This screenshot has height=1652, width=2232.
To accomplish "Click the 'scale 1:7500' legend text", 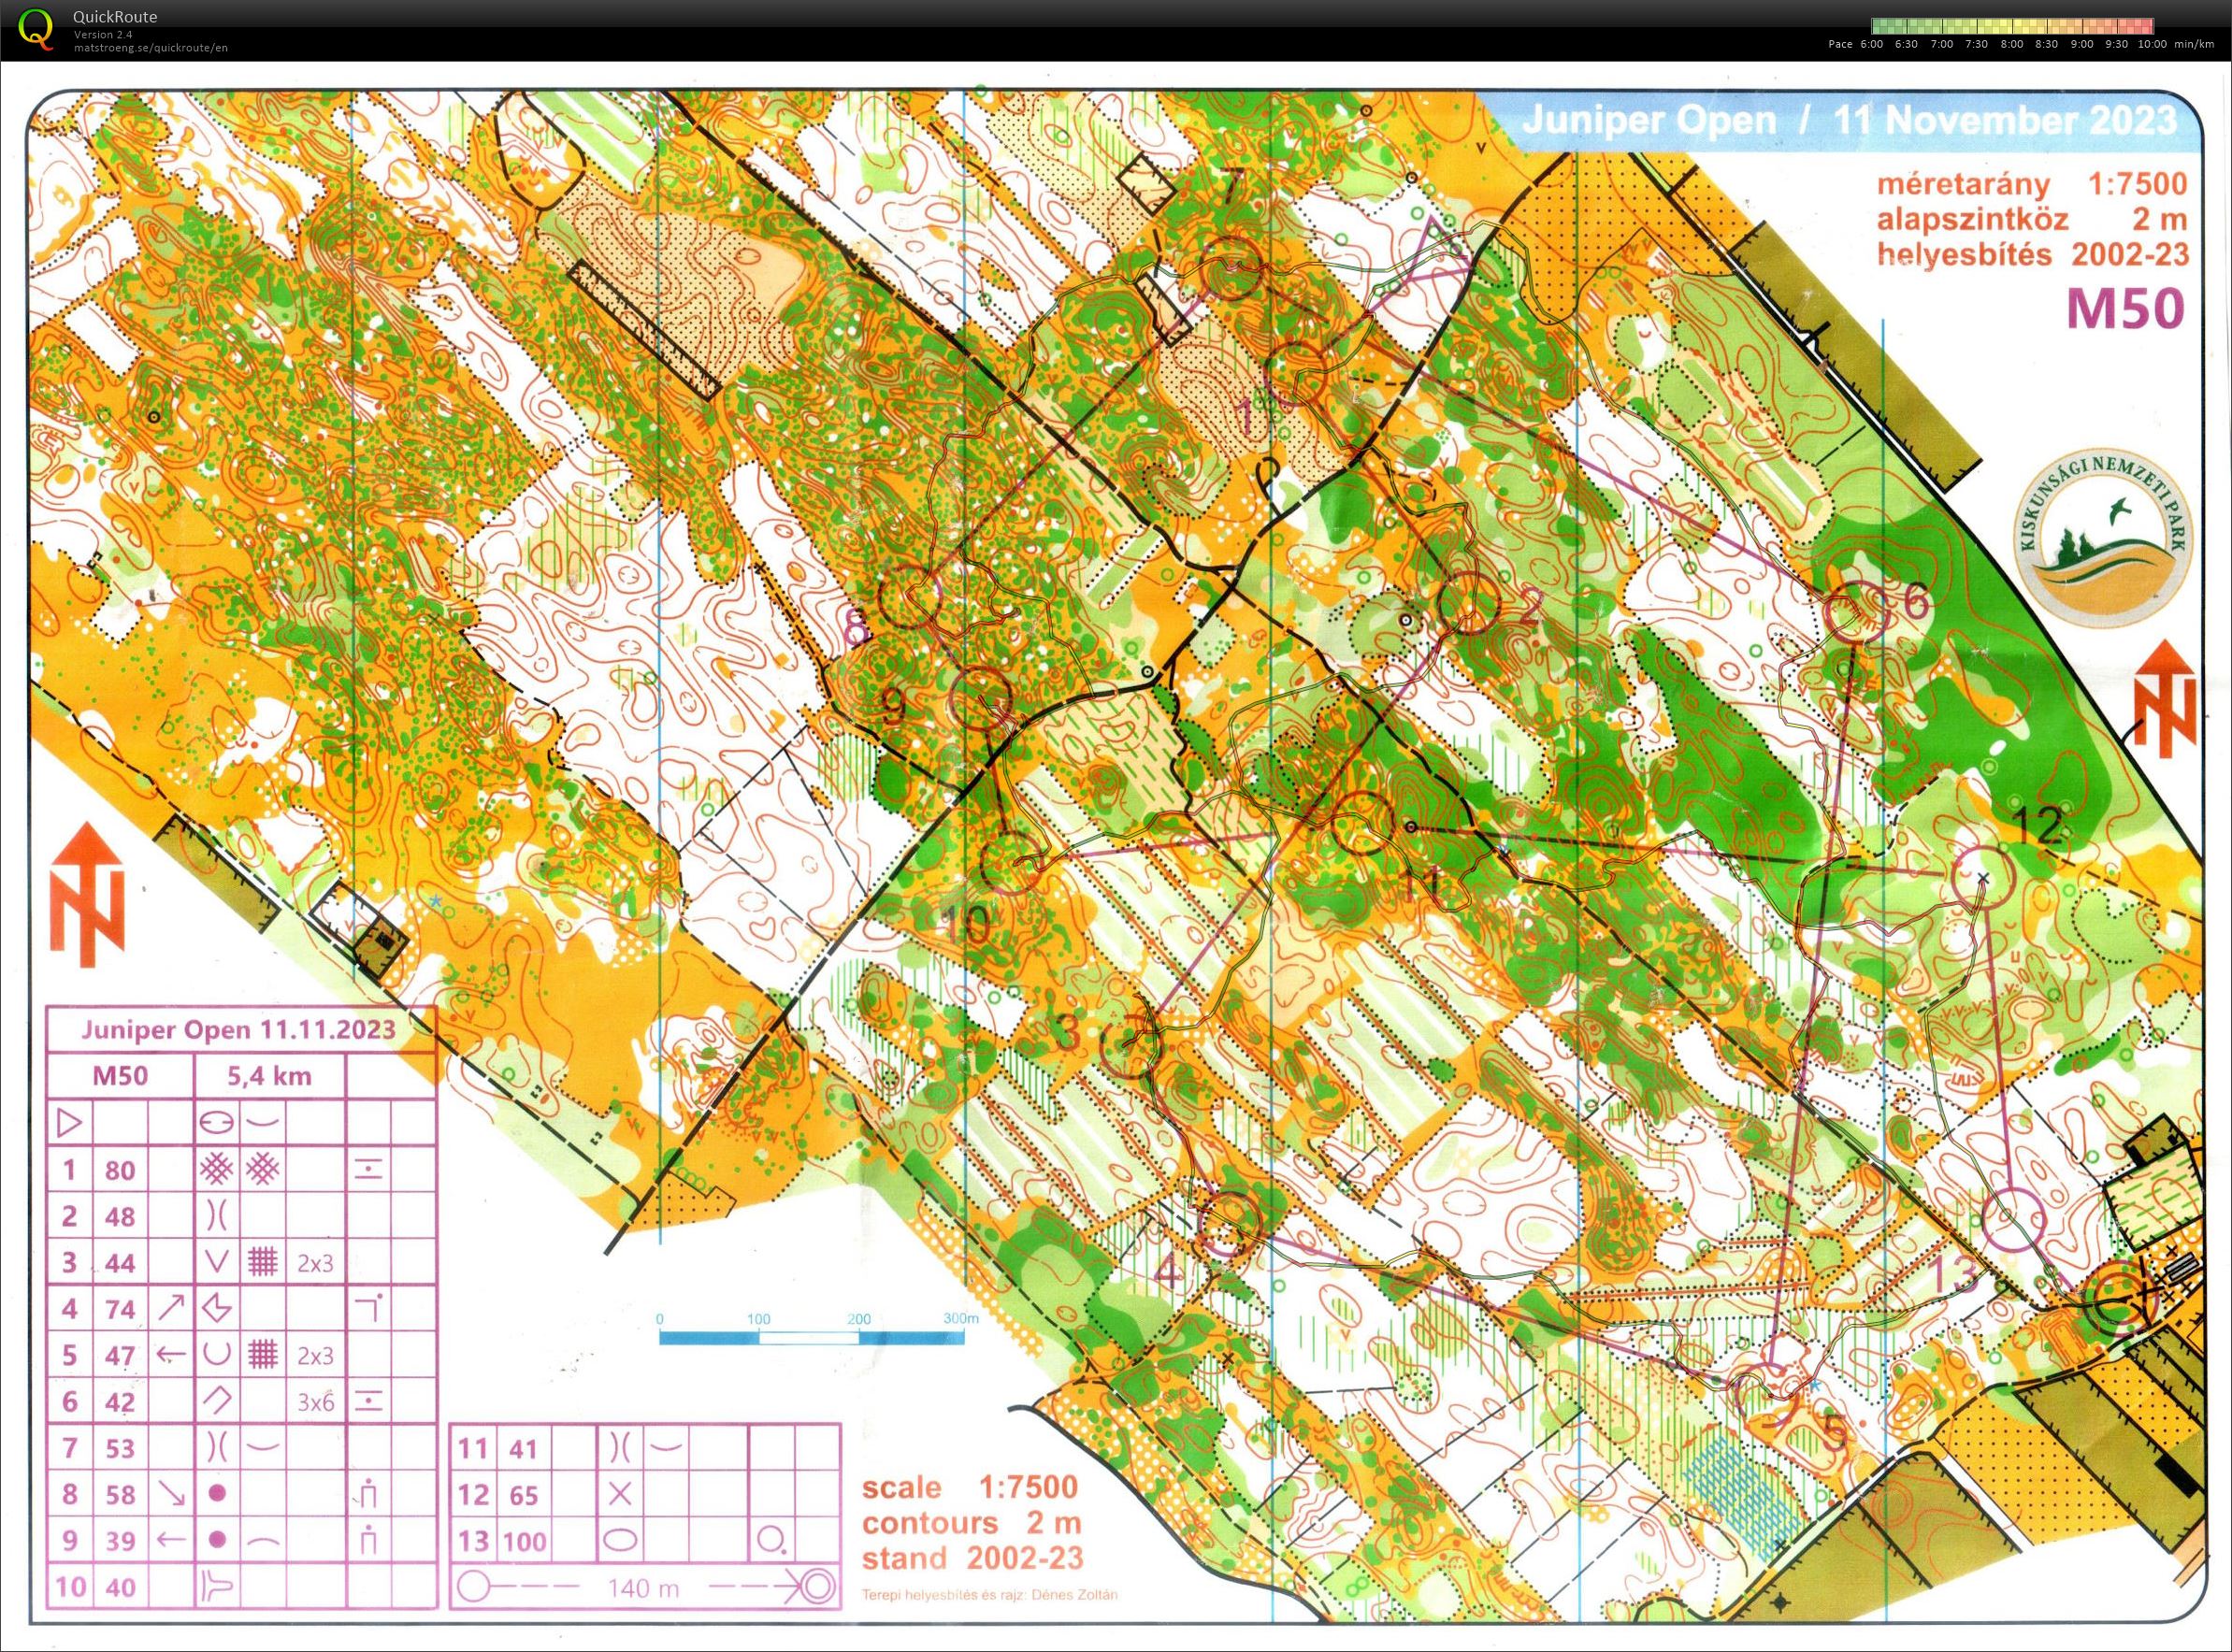I will coord(970,1487).
